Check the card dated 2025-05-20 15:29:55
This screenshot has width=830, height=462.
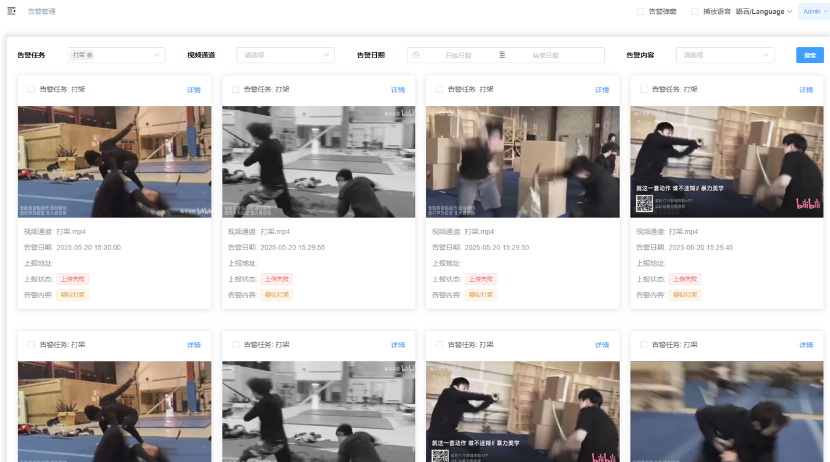[235, 89]
